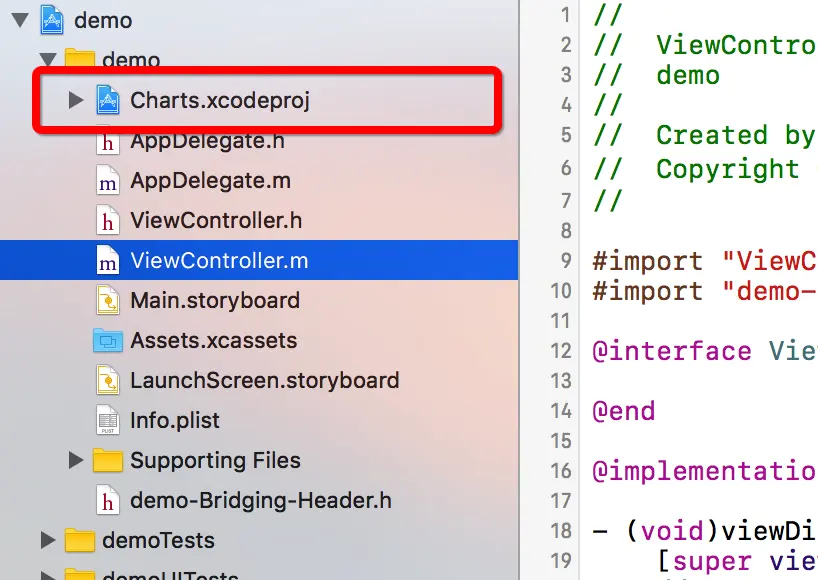Click the super keyword on line 19
The image size is (818, 580).
click(x=712, y=562)
